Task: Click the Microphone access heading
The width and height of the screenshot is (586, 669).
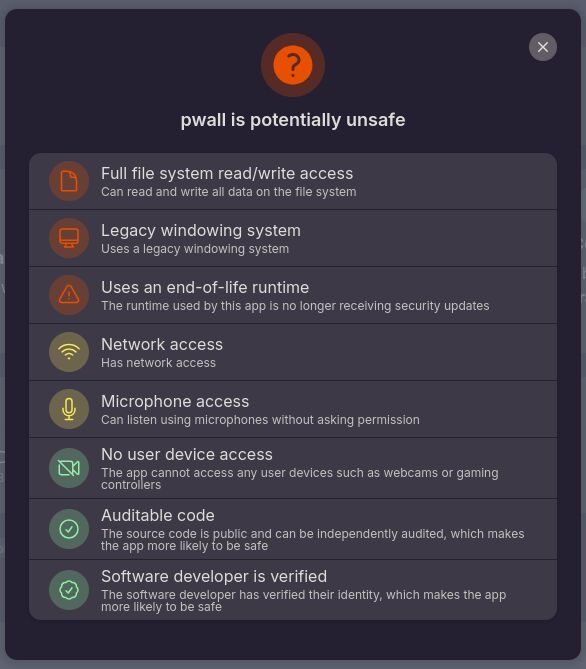Action: pyautogui.click(x=175, y=401)
